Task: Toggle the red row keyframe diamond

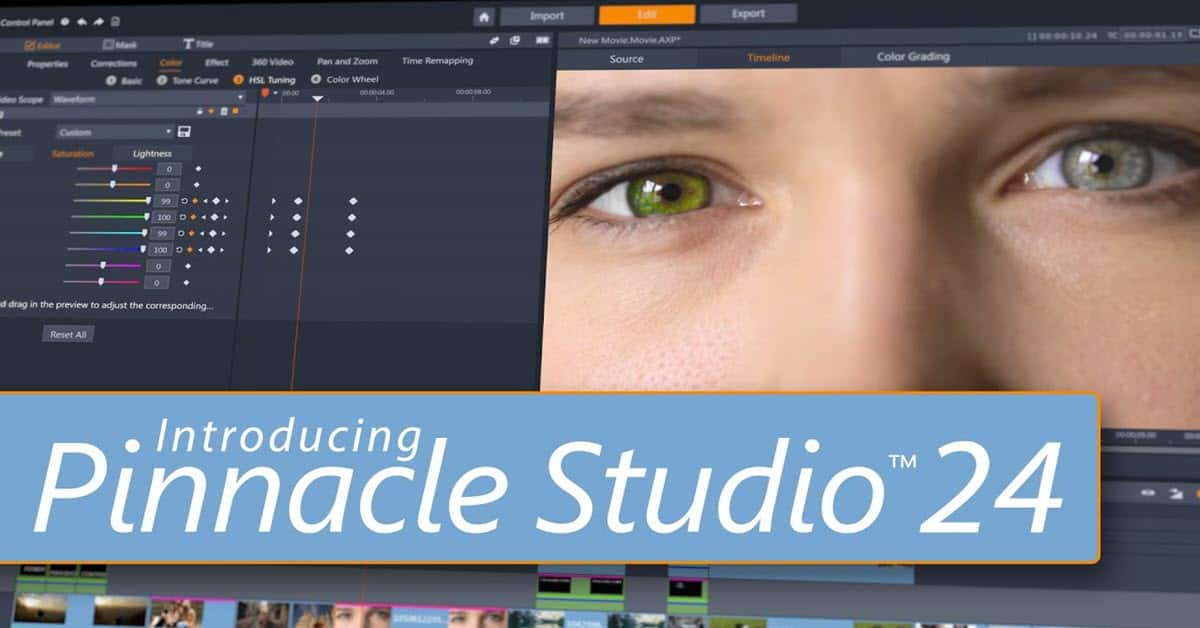Action: click(x=198, y=169)
